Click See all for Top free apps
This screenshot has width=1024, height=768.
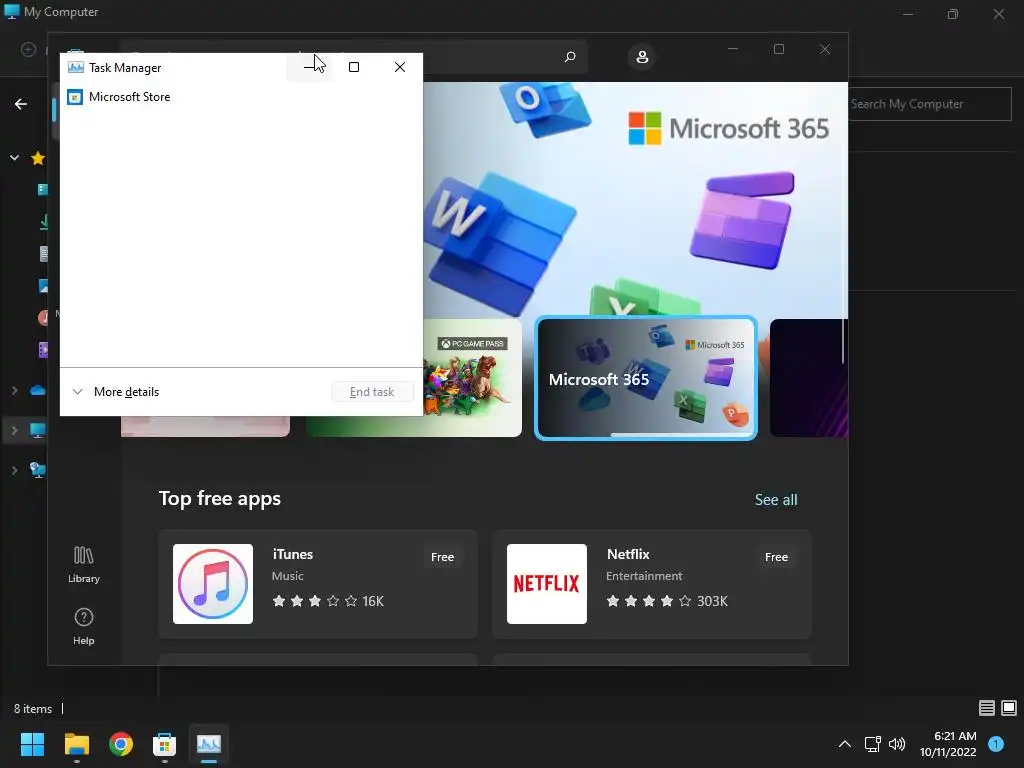tap(776, 500)
